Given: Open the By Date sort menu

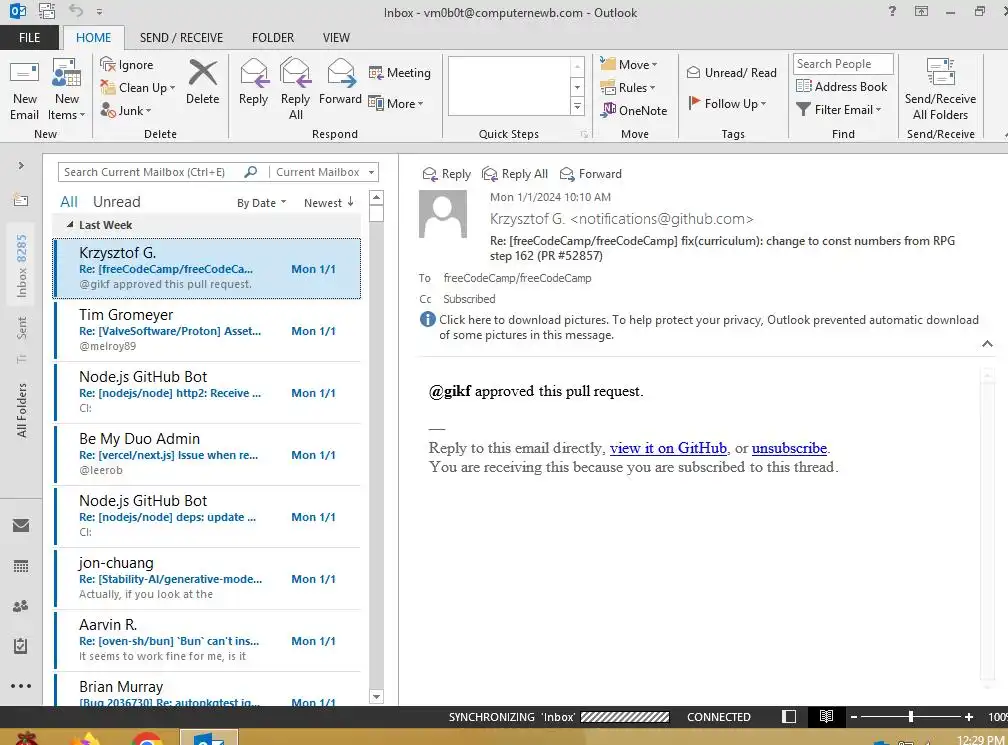Looking at the screenshot, I should 261,203.
